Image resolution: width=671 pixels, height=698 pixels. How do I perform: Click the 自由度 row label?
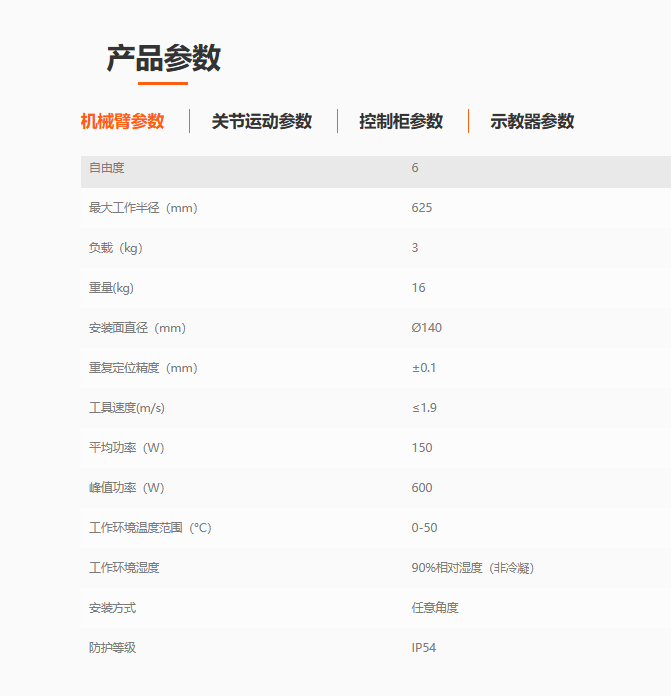107,168
